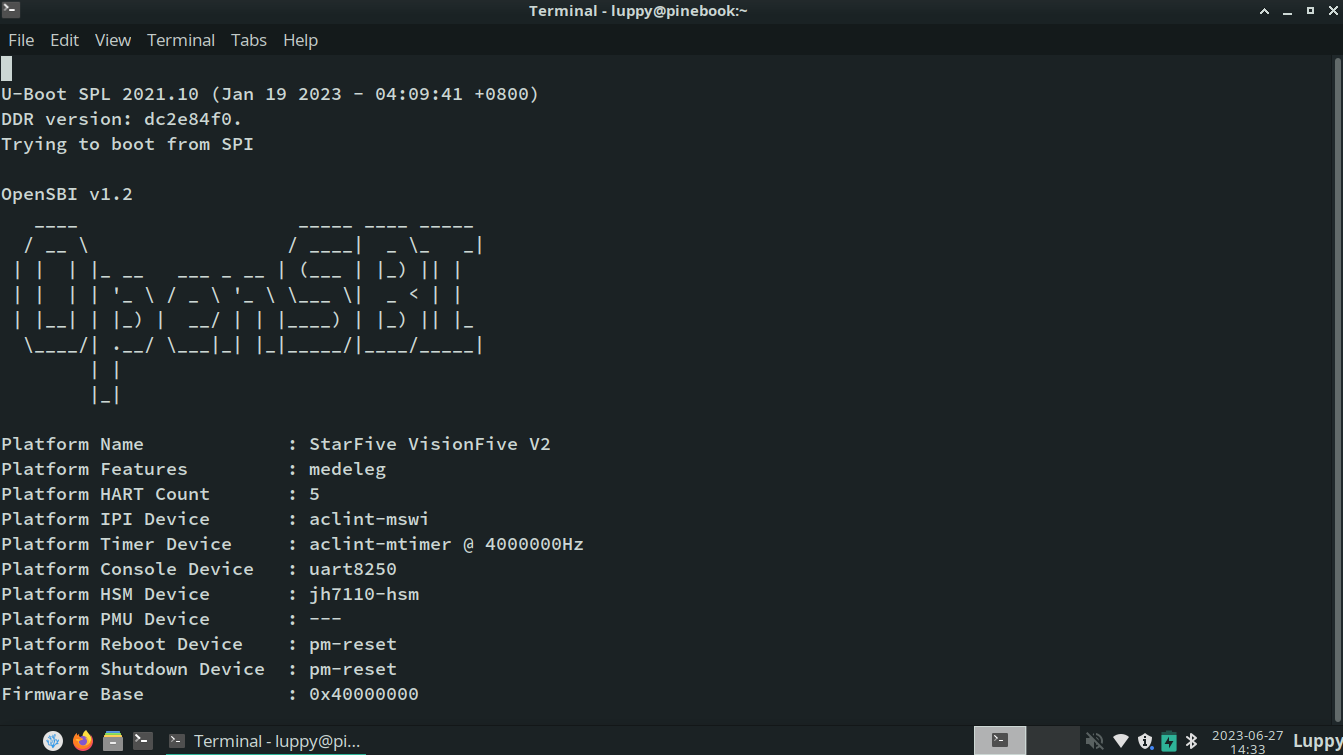Open the file manager launcher in the panel

click(113, 741)
